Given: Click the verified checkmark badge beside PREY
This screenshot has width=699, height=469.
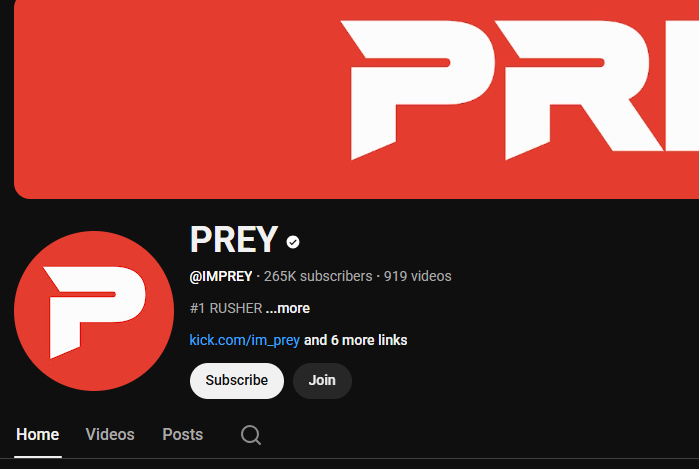Looking at the screenshot, I should click(293, 242).
